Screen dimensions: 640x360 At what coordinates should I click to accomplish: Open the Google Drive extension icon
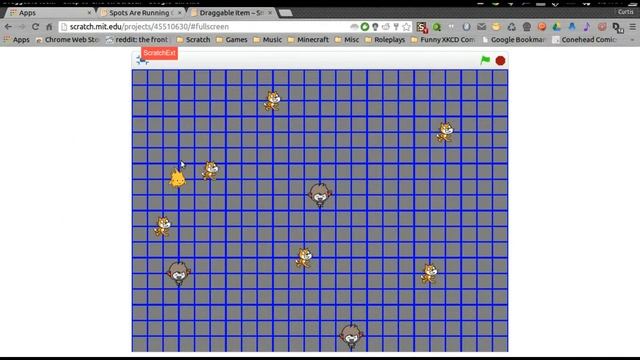[557, 27]
